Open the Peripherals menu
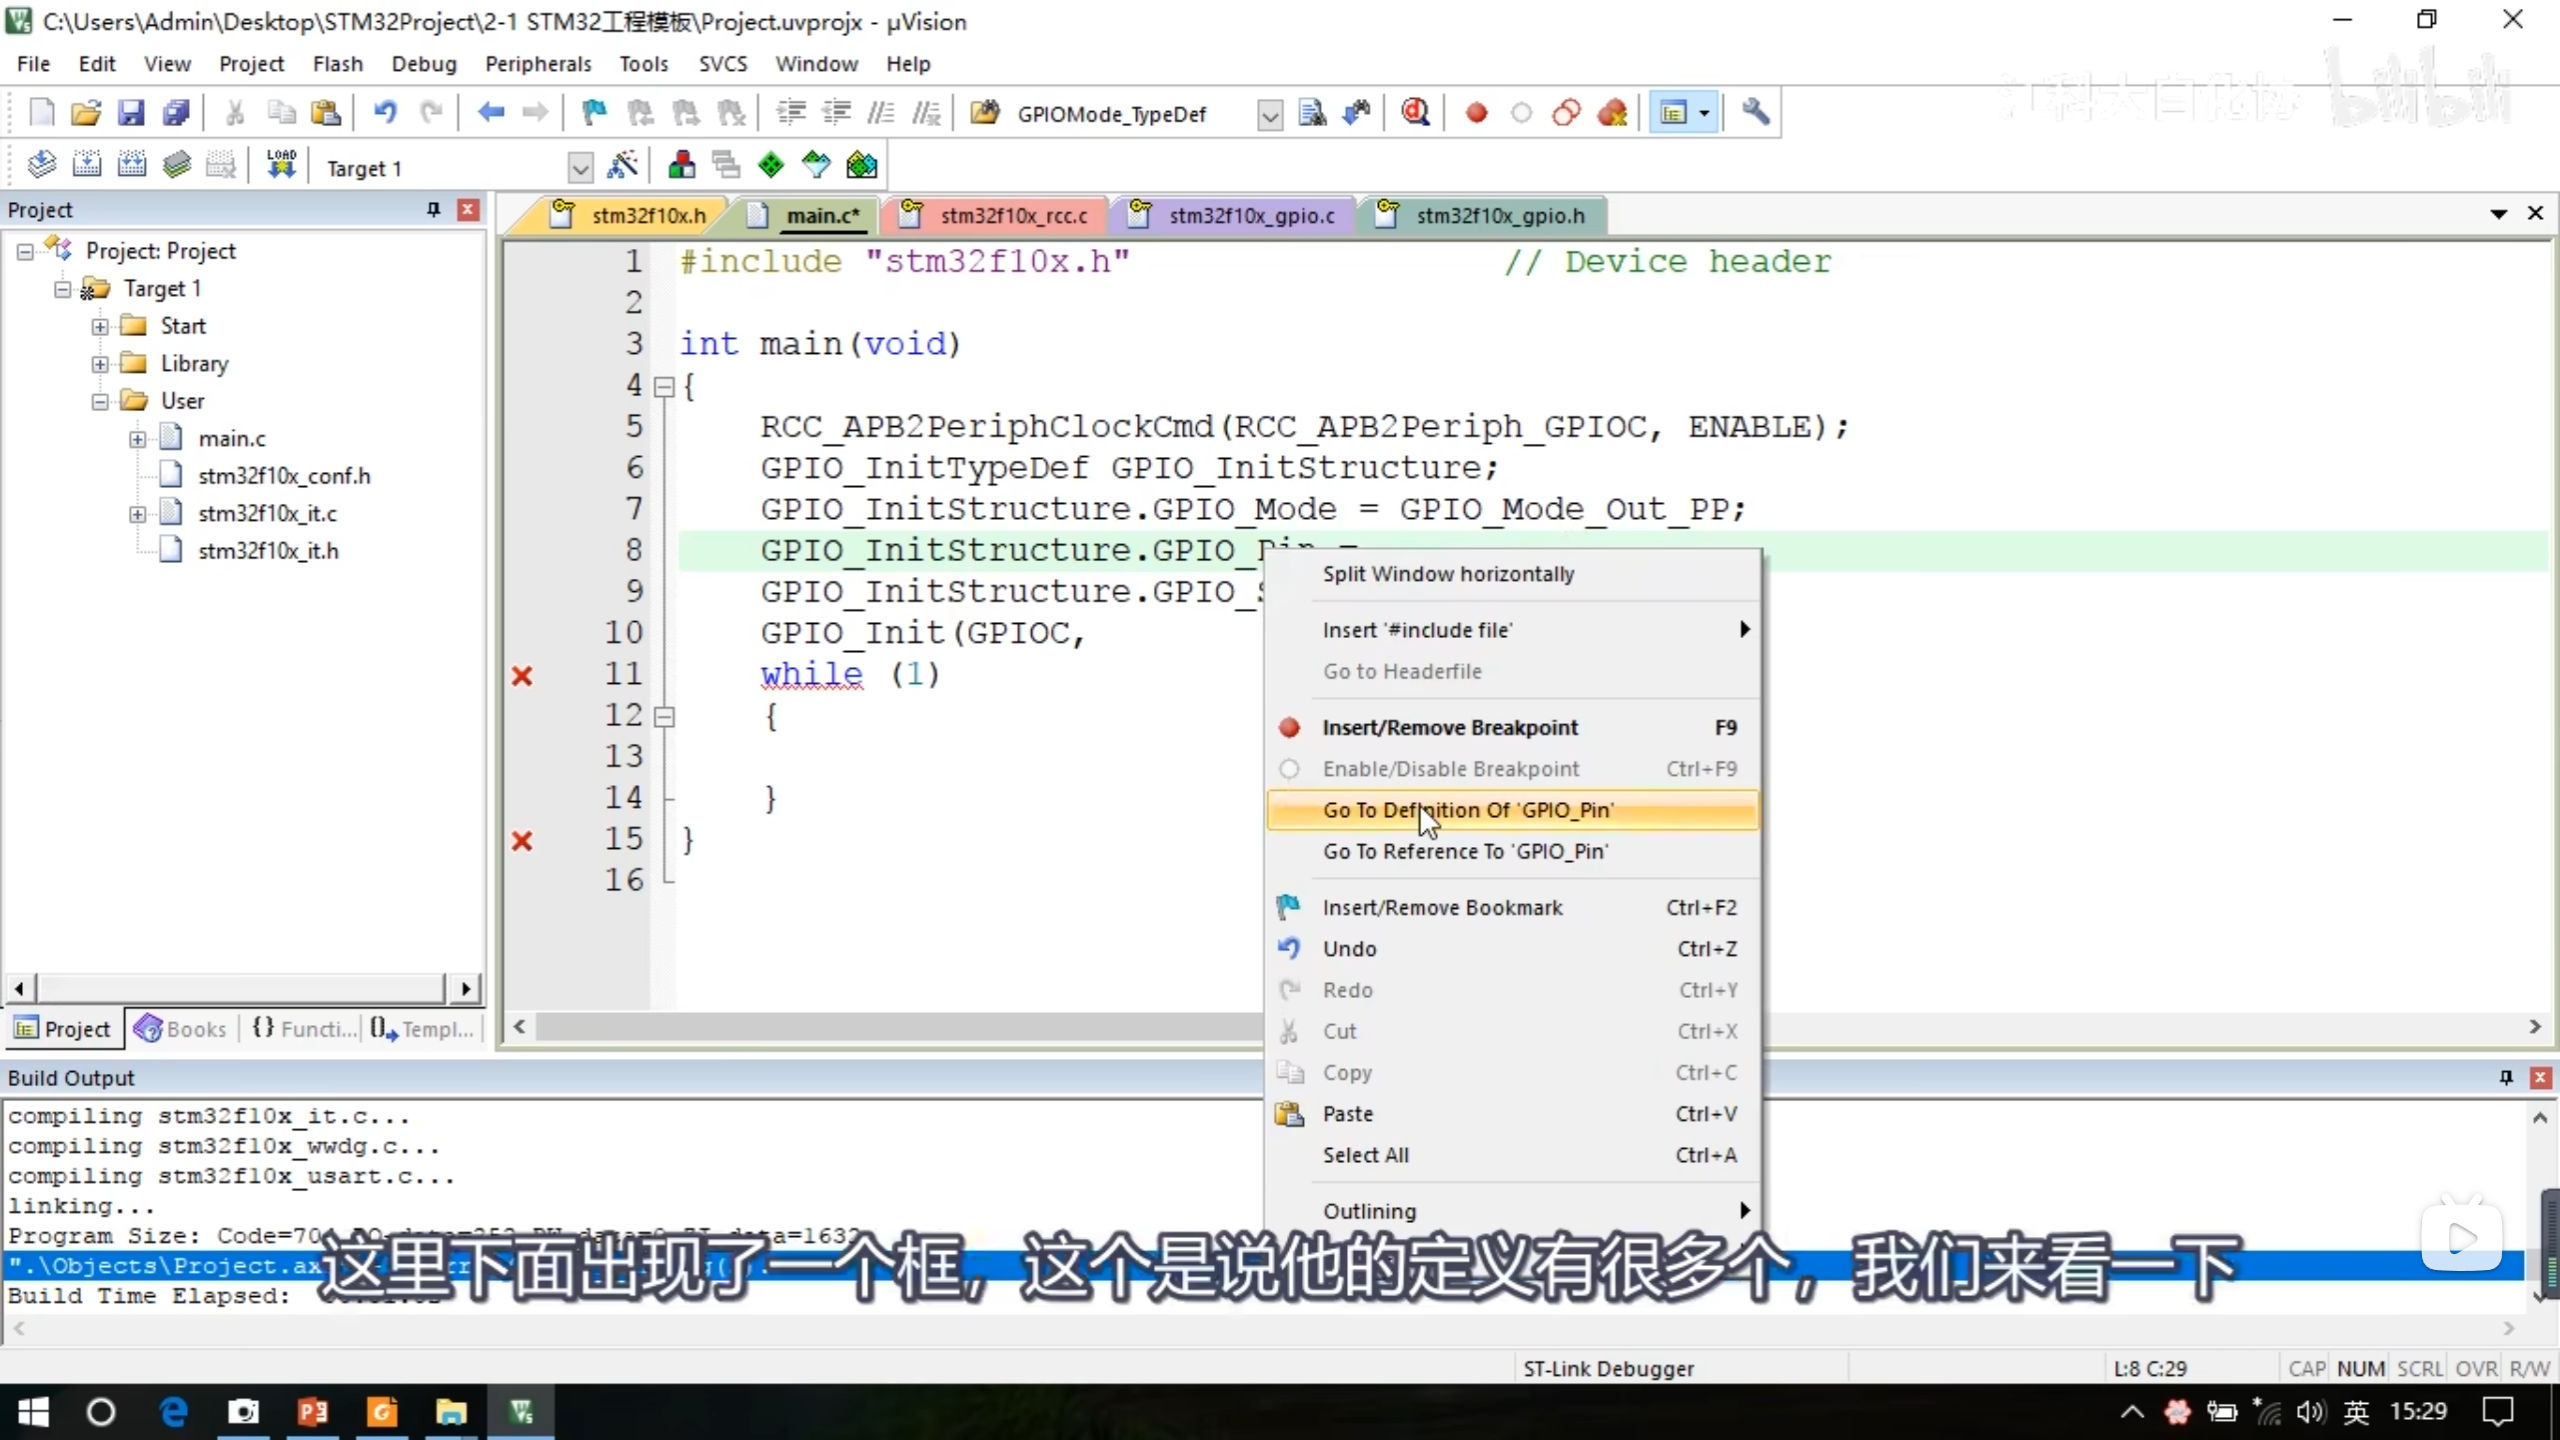The width and height of the screenshot is (2560, 1440). coord(537,64)
